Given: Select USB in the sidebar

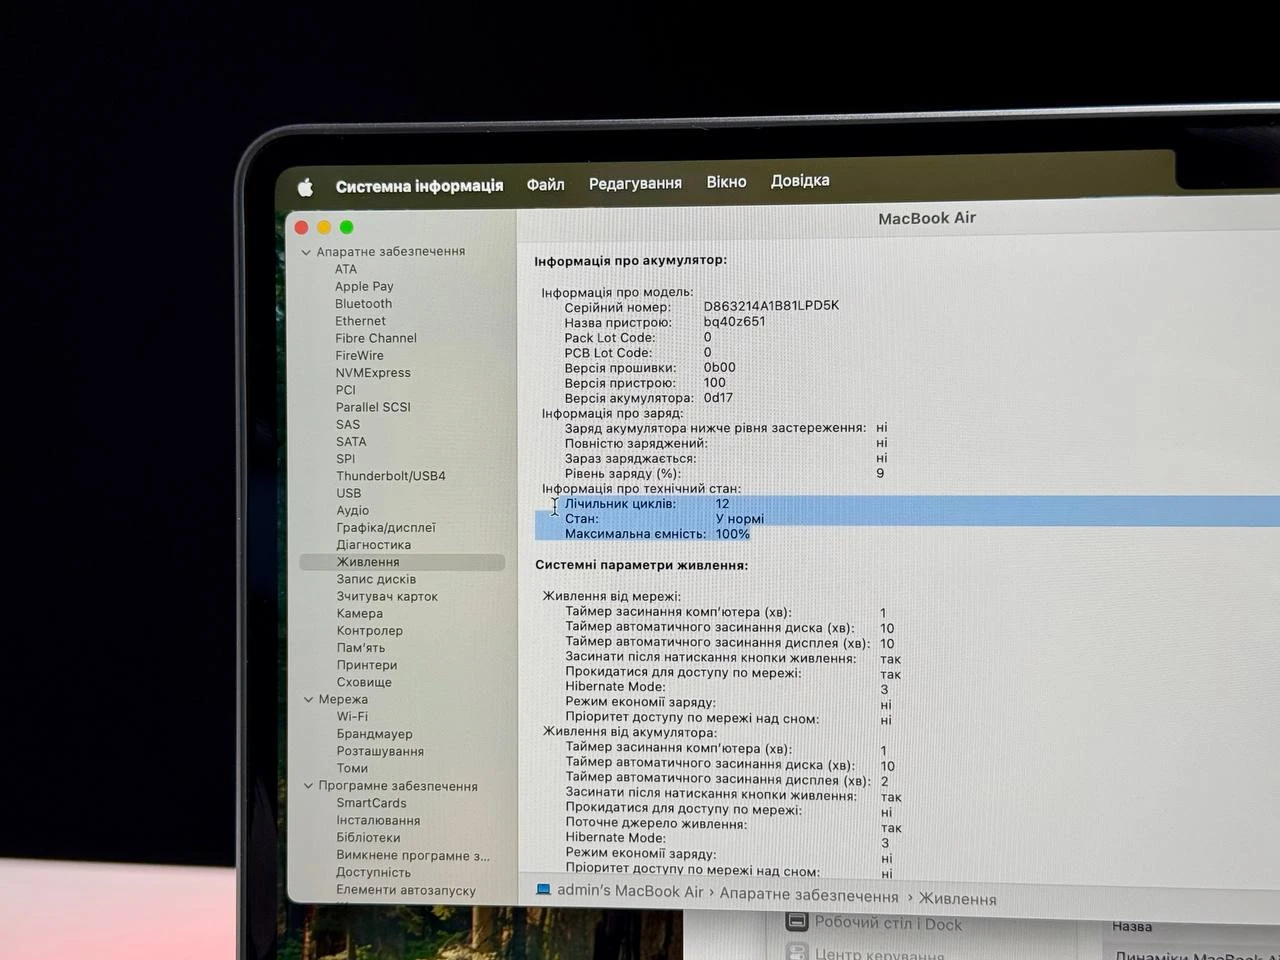Looking at the screenshot, I should point(348,493).
